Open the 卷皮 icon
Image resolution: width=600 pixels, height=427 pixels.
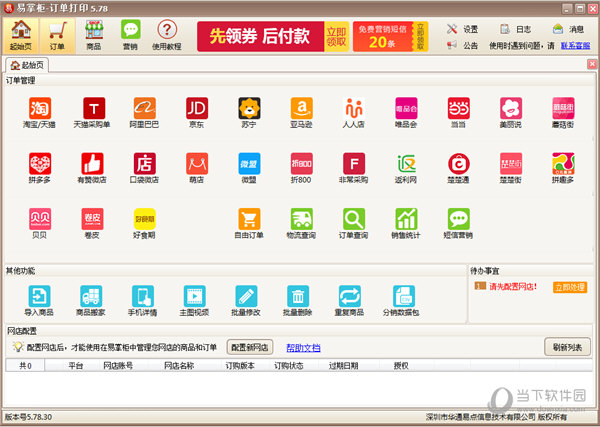tap(92, 219)
